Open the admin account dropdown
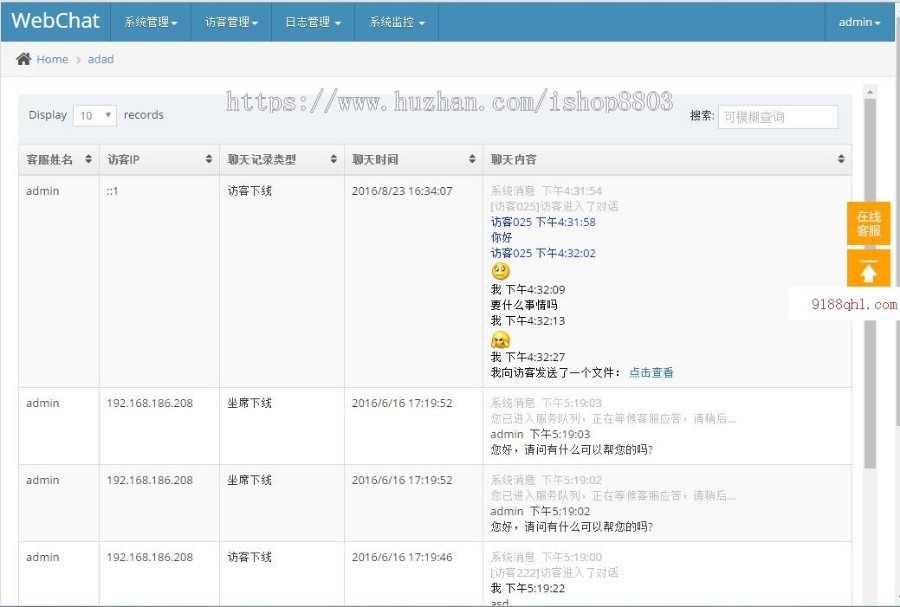 click(x=856, y=21)
